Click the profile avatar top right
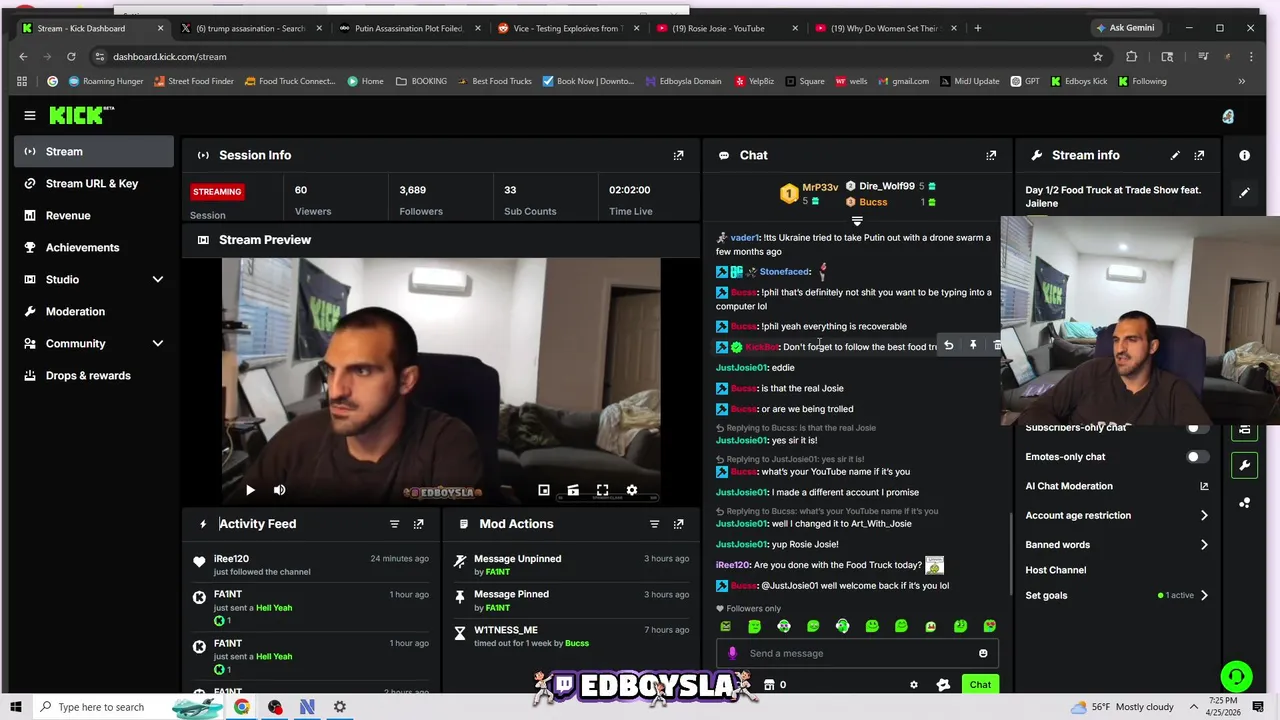Viewport: 1280px width, 720px height. [1228, 116]
